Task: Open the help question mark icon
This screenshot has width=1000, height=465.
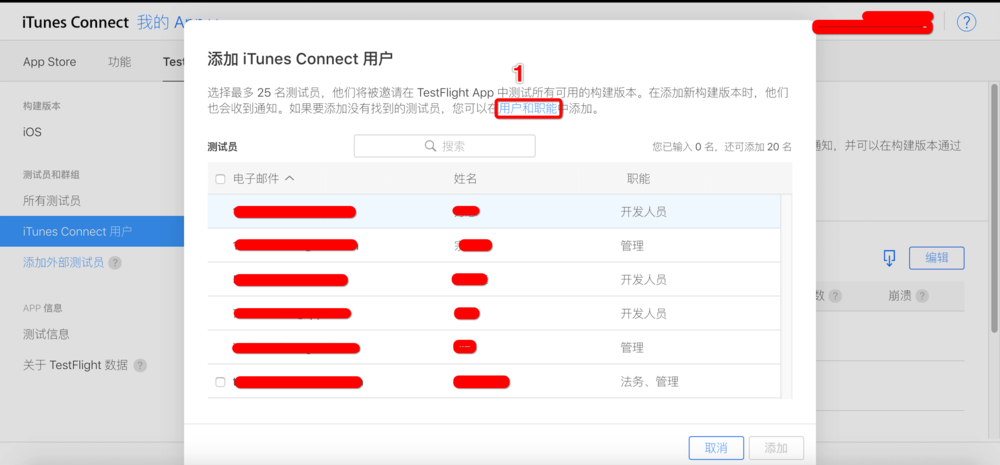Action: [966, 22]
